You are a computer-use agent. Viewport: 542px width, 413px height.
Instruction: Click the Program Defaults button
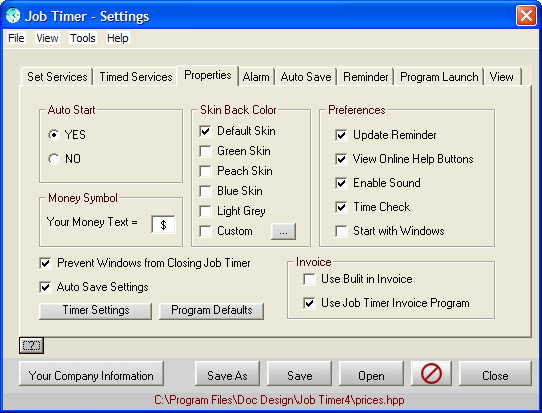pyautogui.click(x=212, y=311)
